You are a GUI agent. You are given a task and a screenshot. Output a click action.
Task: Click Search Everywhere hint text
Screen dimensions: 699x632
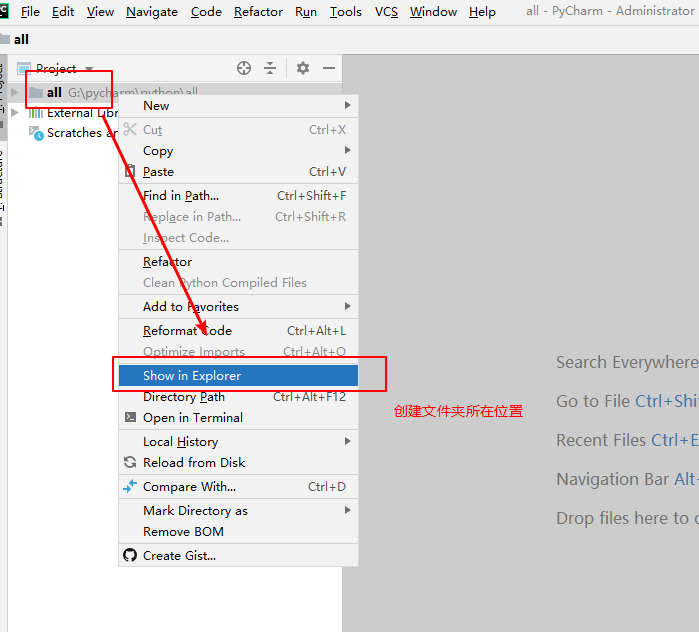click(x=627, y=362)
